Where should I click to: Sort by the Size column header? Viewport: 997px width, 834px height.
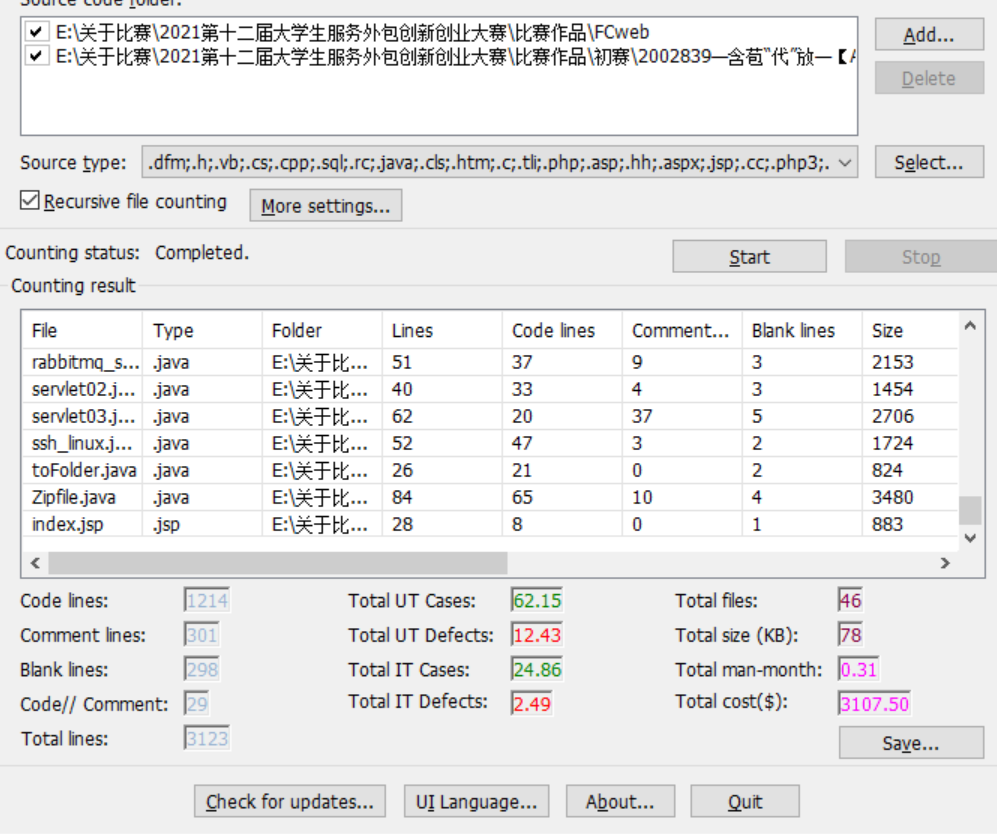pos(911,330)
